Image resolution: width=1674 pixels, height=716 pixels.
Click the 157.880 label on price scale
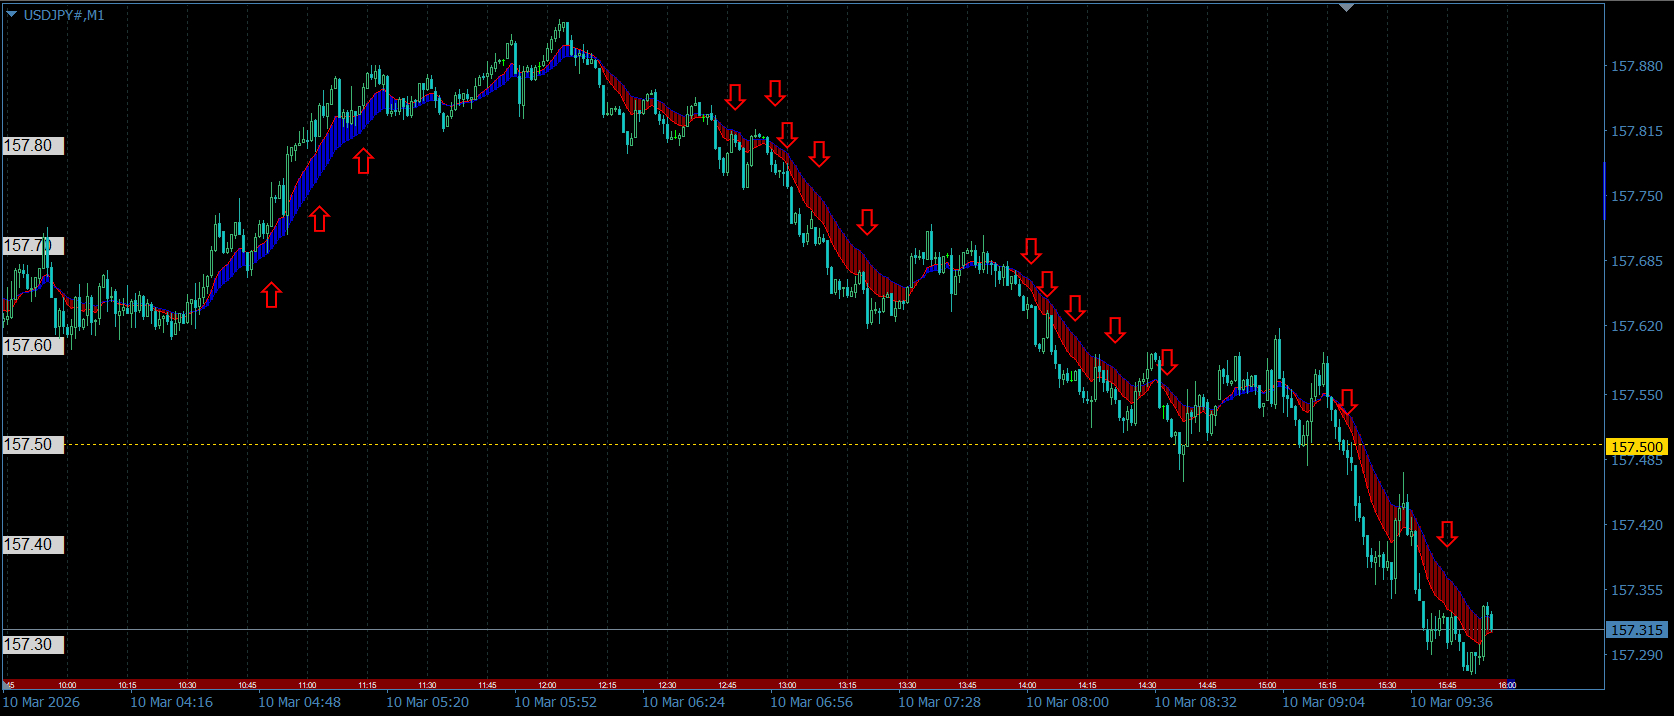[x=1637, y=66]
